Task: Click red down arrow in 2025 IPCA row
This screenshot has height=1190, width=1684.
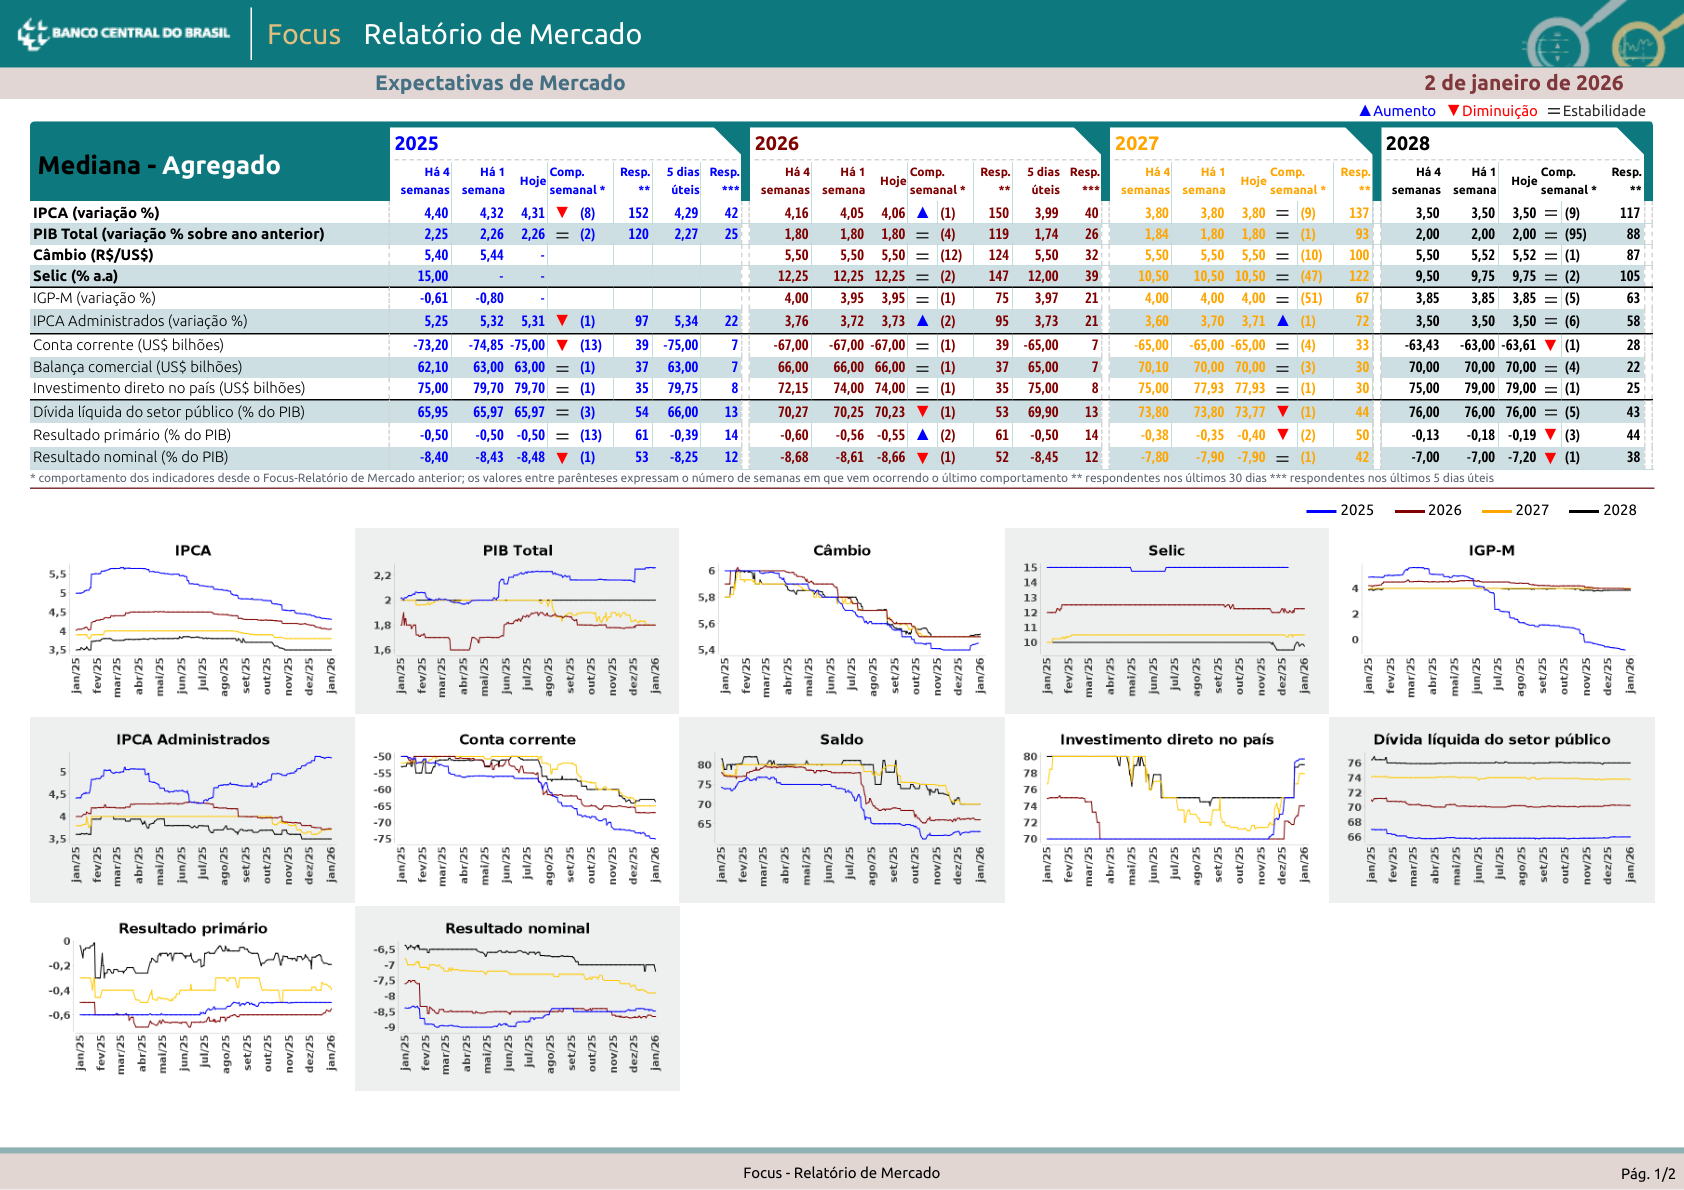Action: [562, 213]
